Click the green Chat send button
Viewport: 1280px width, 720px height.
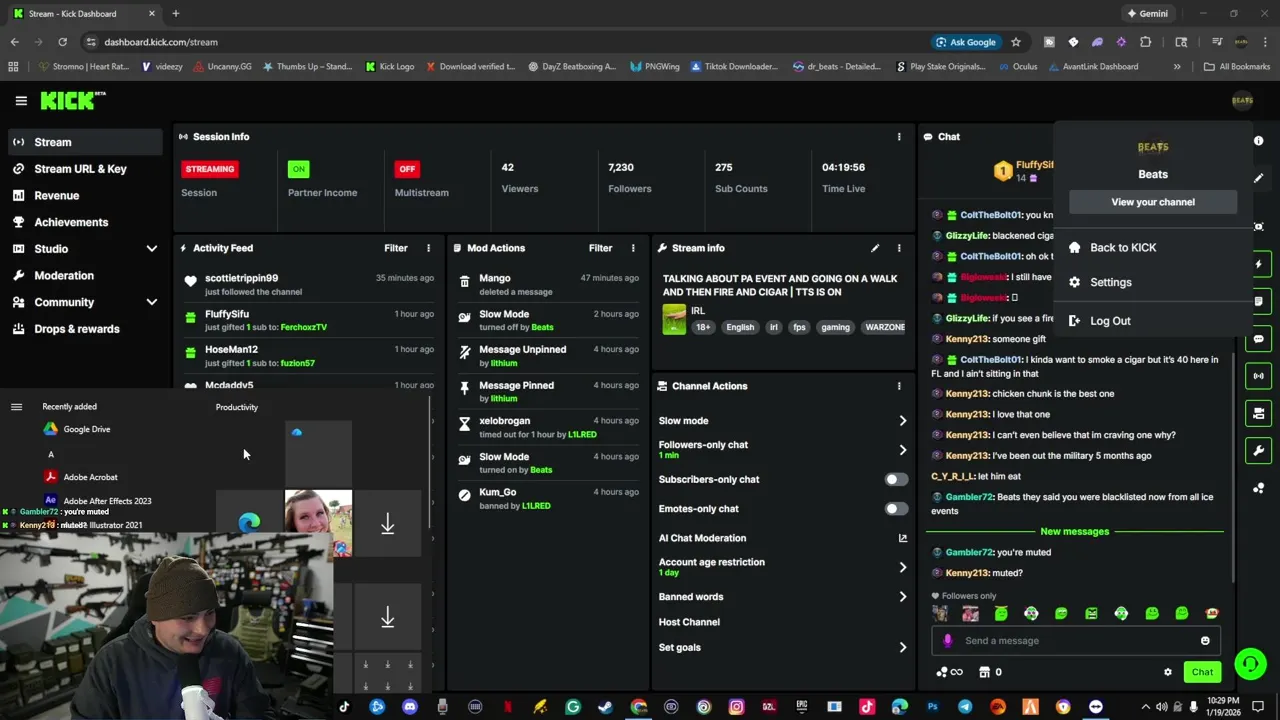click(1202, 672)
